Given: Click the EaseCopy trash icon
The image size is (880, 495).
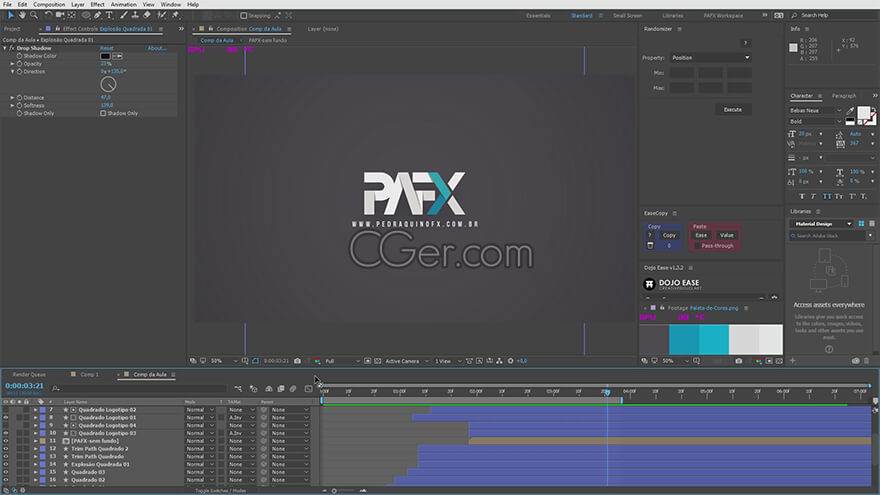Looking at the screenshot, I should [650, 245].
